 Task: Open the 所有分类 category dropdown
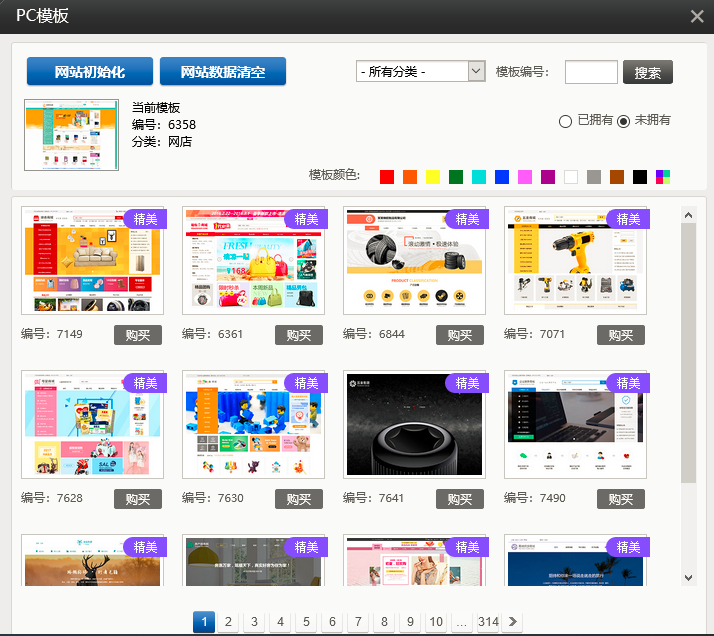(x=420, y=72)
